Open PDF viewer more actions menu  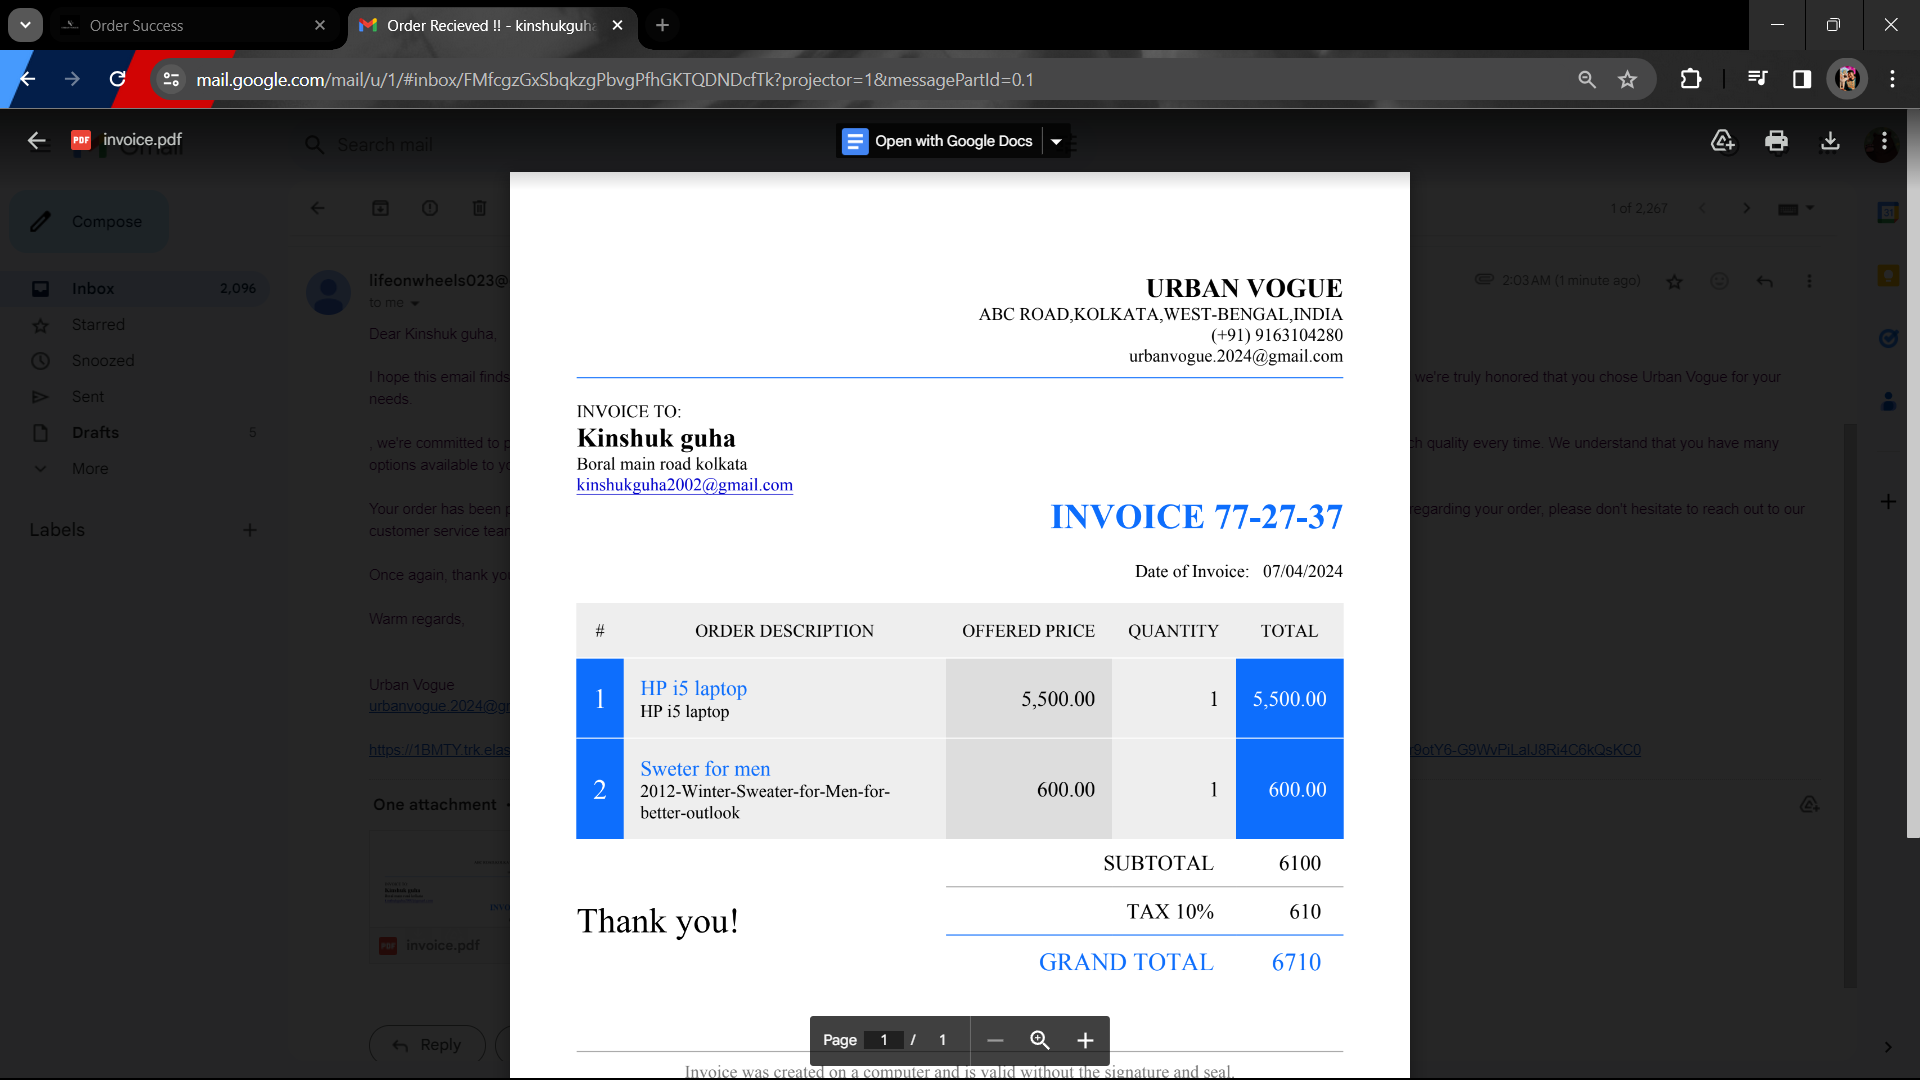1884,141
